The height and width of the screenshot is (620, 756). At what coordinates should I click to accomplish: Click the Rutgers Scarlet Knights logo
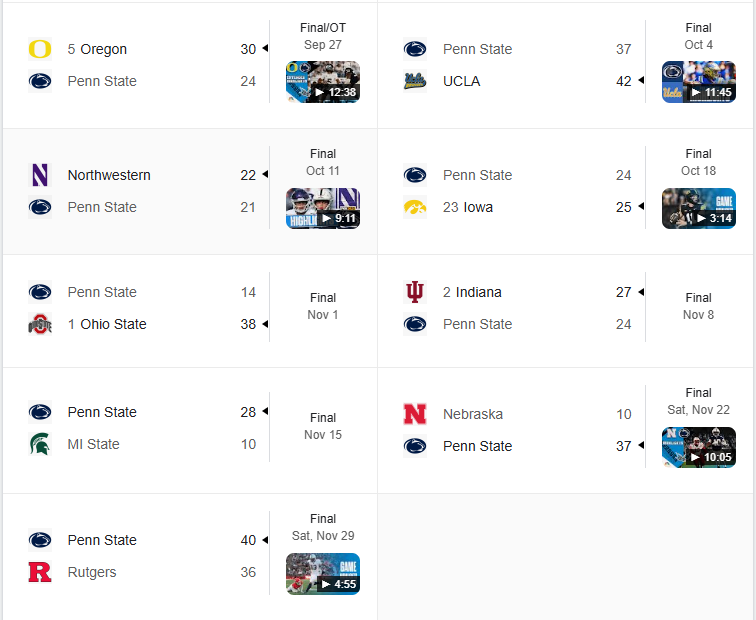coord(40,572)
